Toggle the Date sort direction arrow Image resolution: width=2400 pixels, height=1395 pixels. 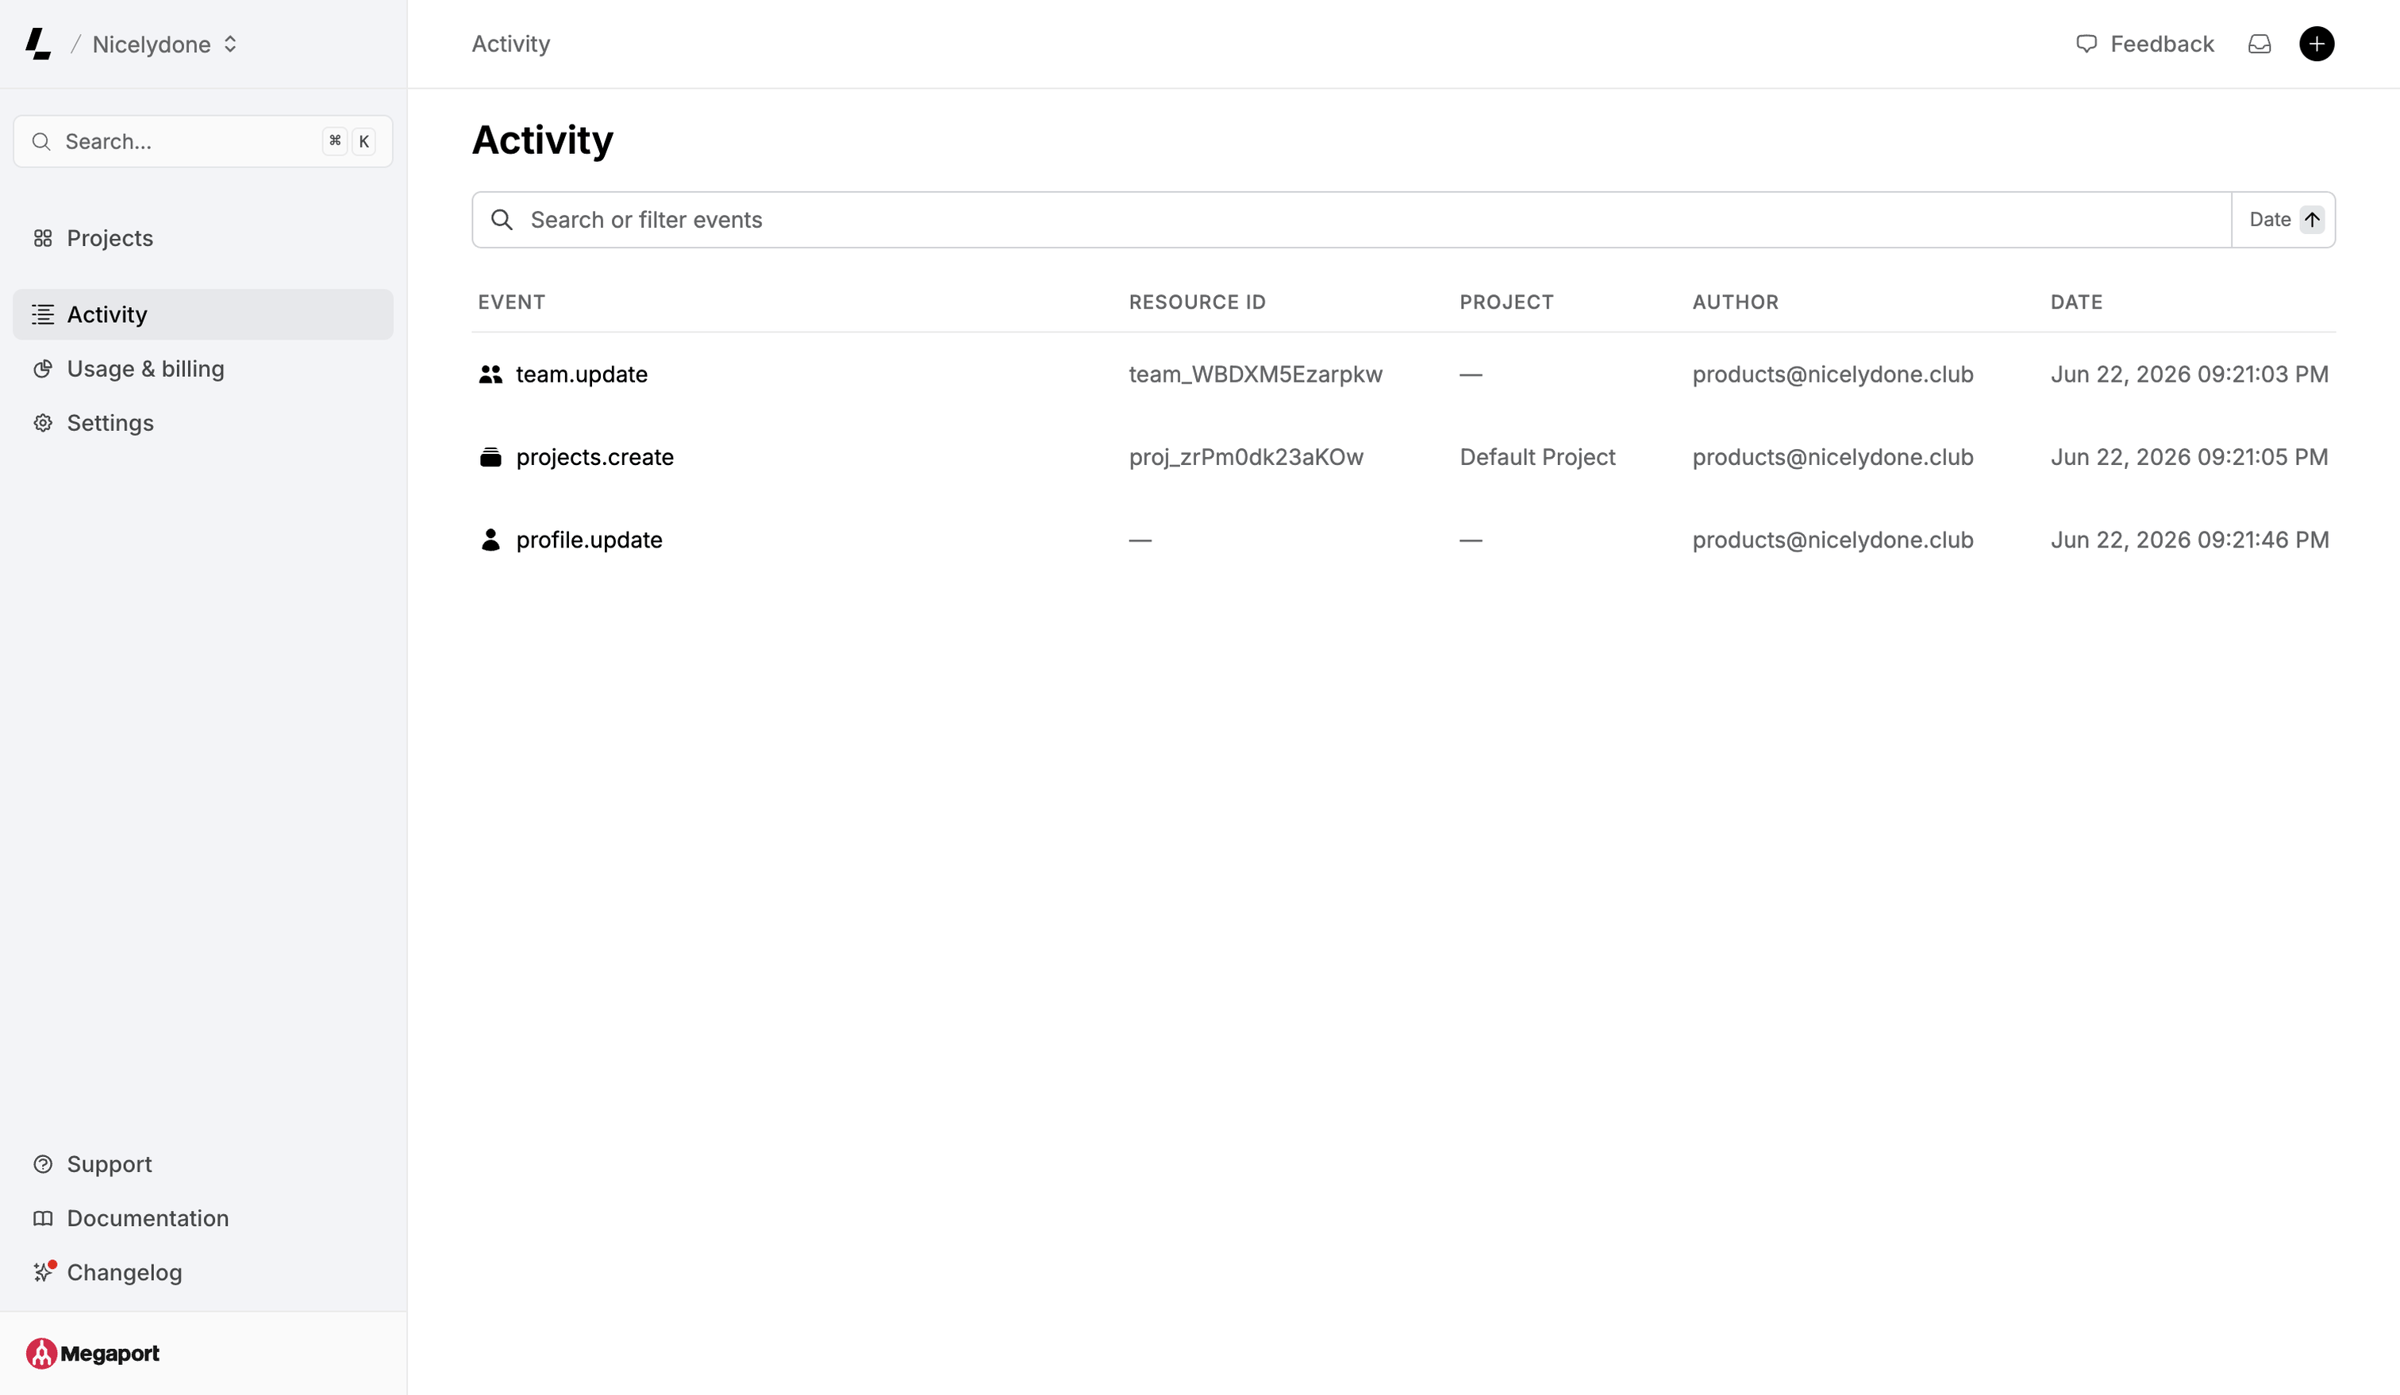point(2312,220)
